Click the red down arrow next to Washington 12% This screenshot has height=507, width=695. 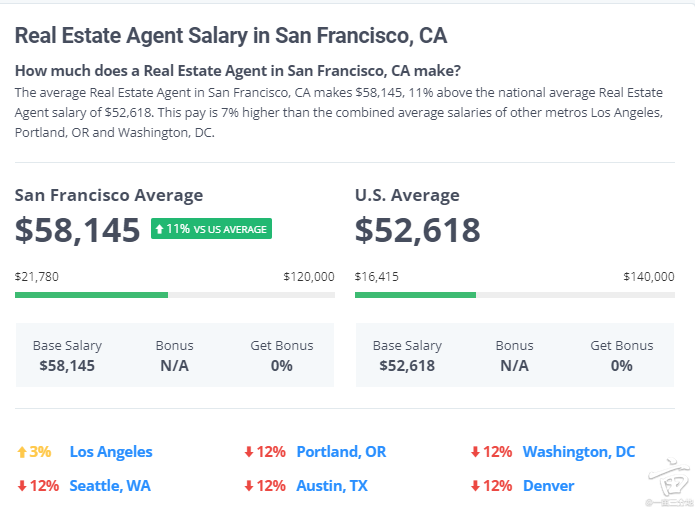coord(475,452)
